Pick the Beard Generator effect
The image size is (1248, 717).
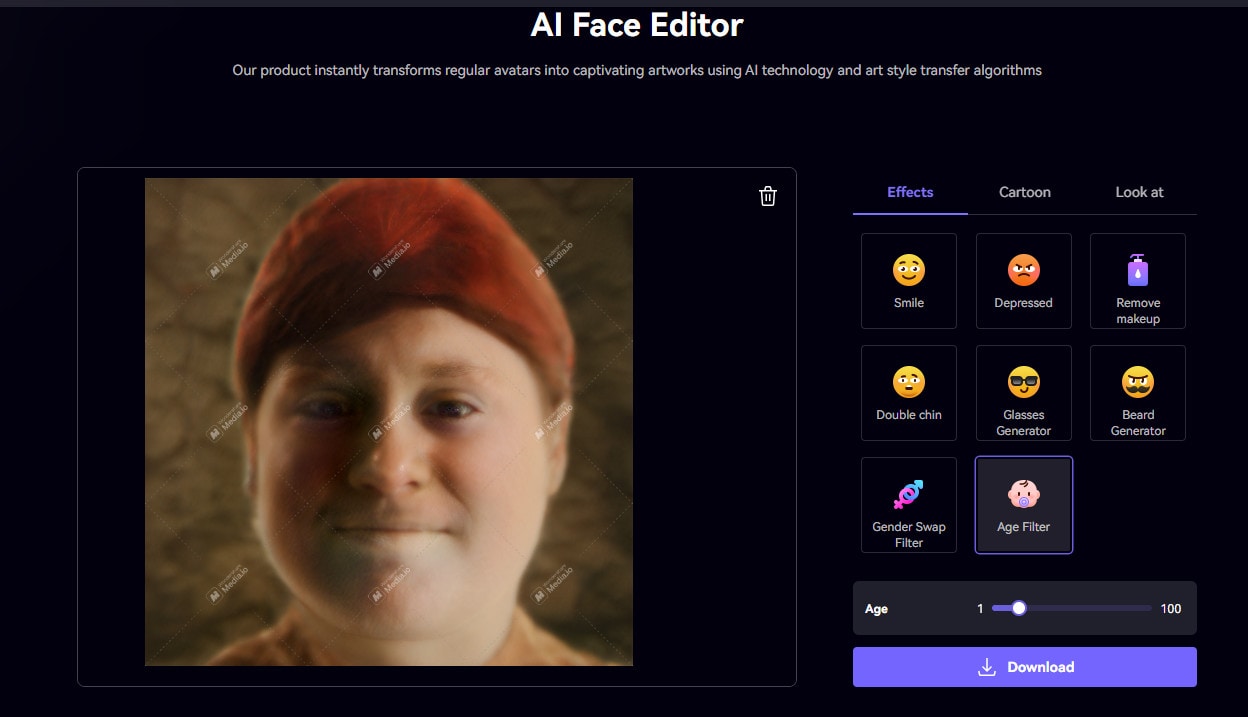pos(1138,393)
